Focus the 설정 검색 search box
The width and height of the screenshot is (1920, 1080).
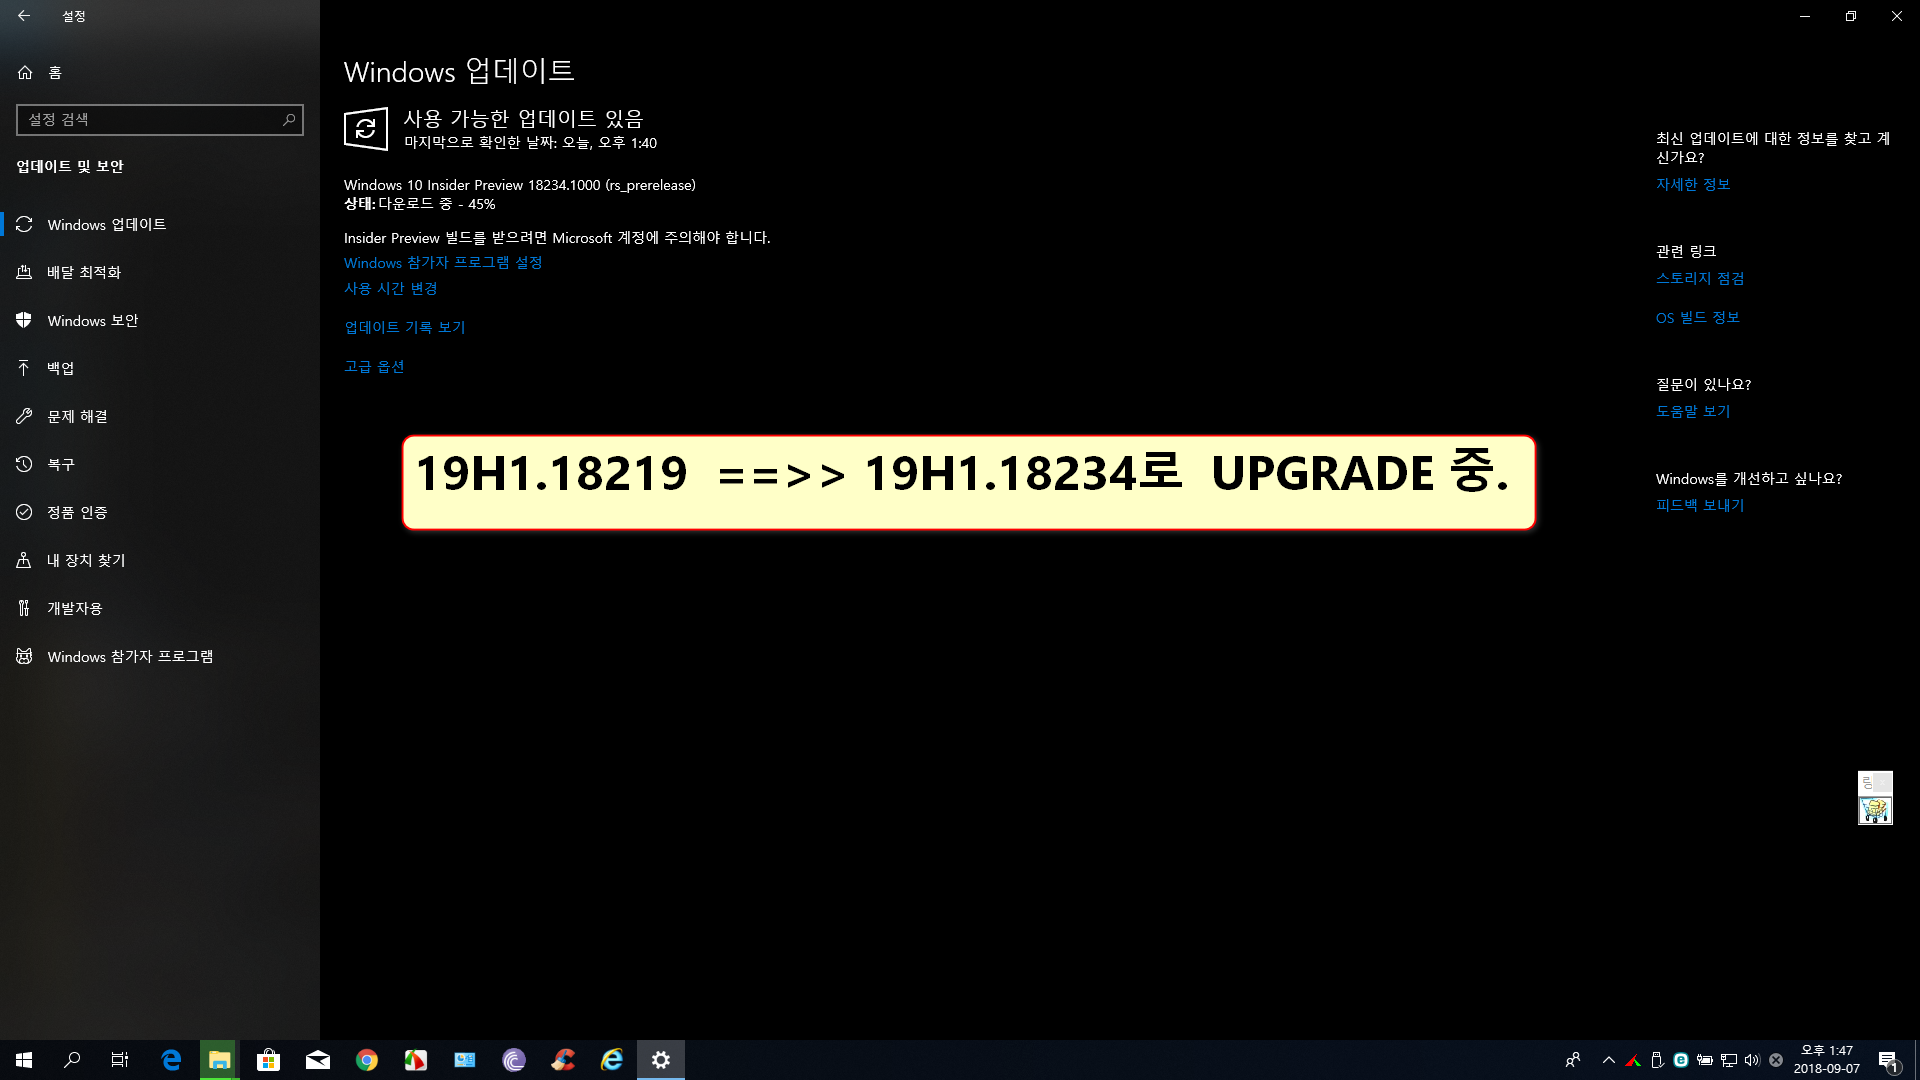(x=160, y=120)
